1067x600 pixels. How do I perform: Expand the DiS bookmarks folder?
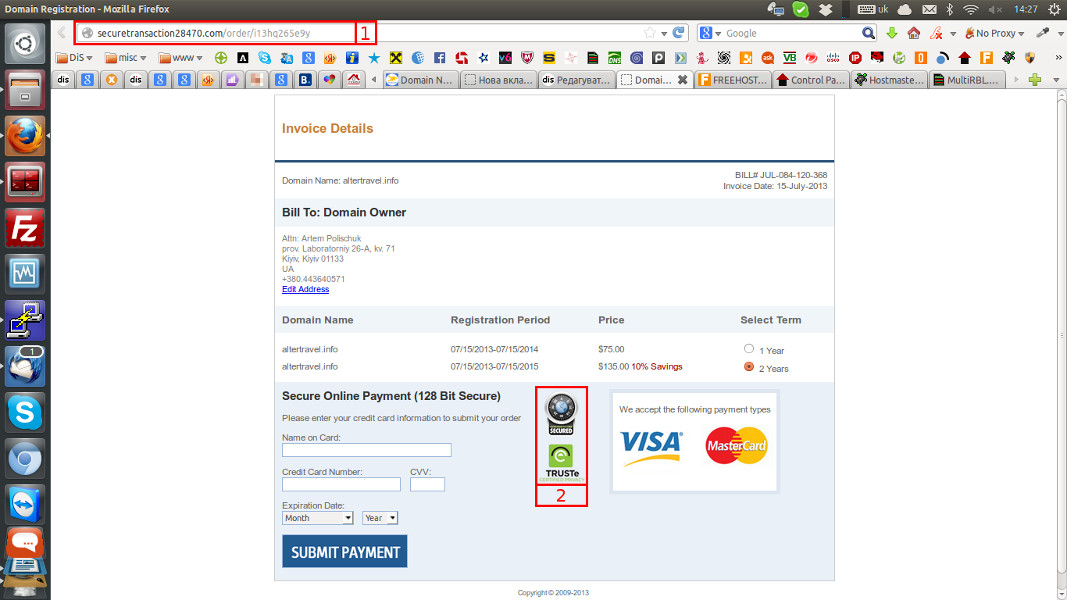[73, 58]
